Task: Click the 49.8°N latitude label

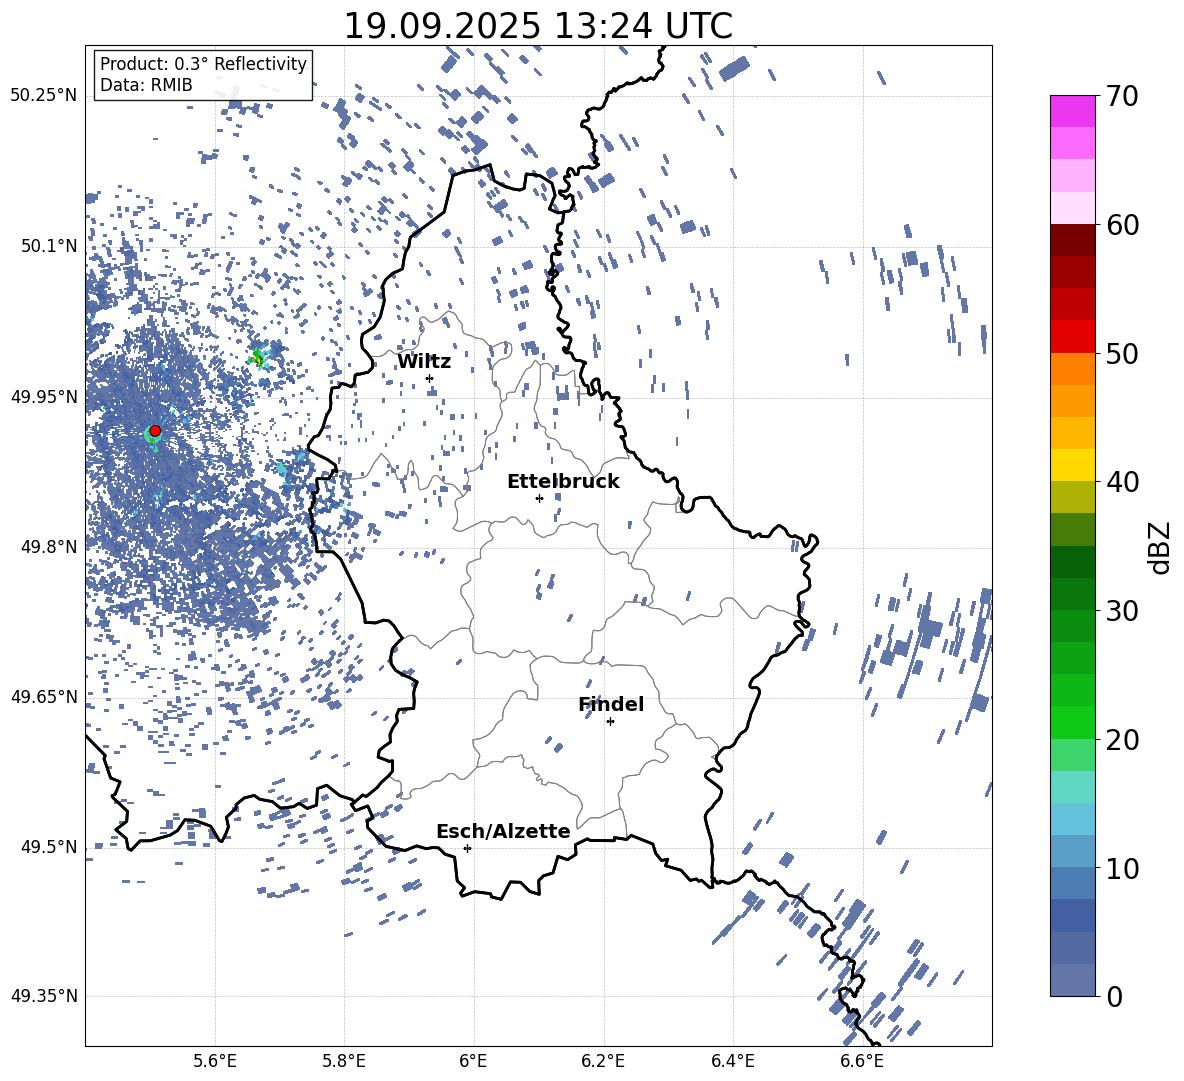Action: [48, 547]
